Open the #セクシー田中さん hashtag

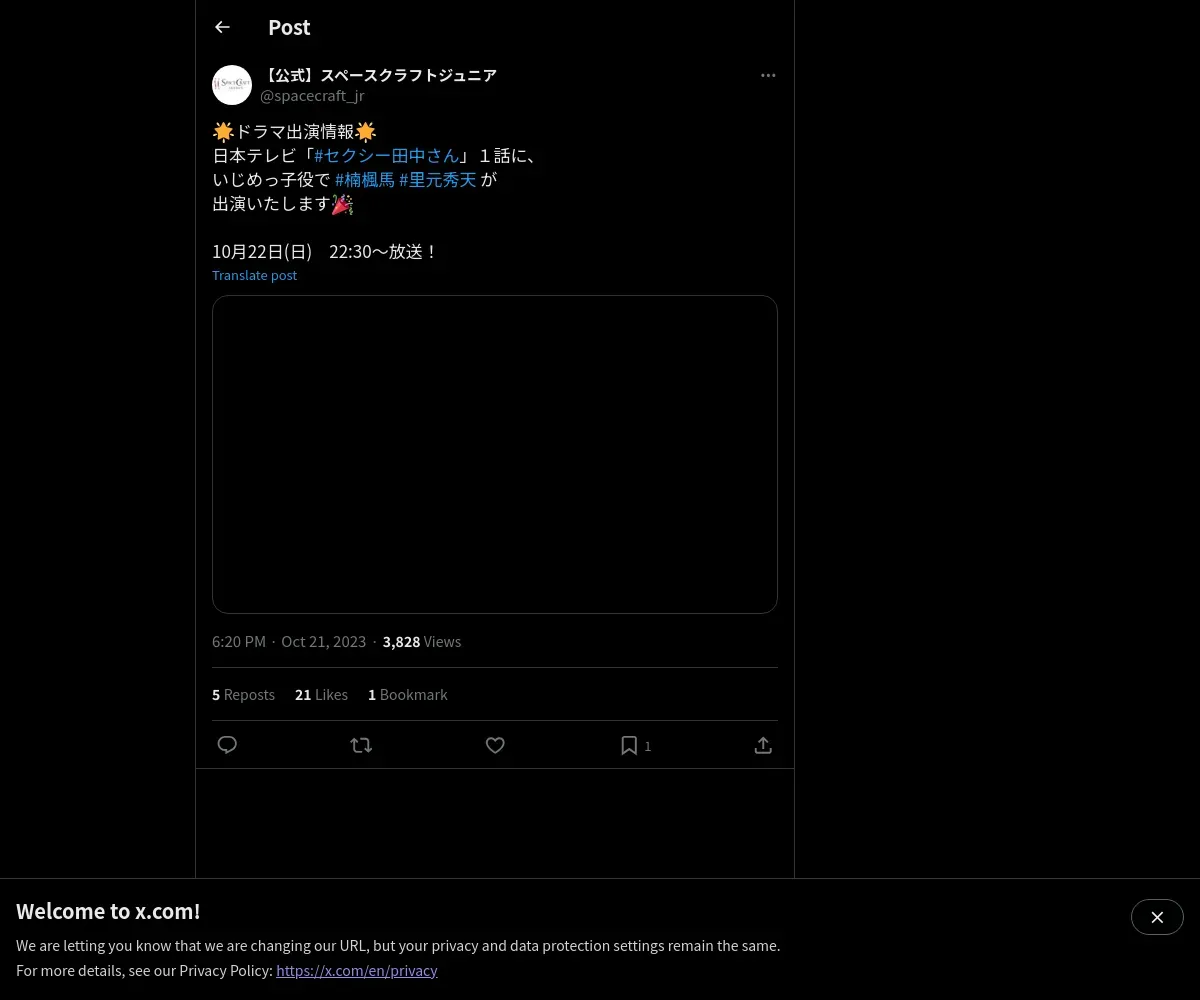[x=386, y=155]
